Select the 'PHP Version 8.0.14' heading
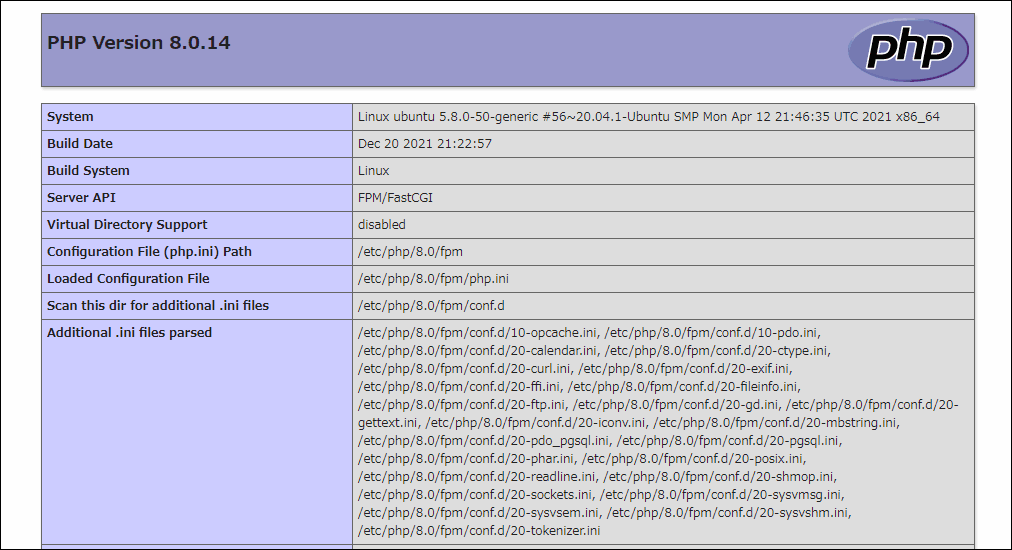Image resolution: width=1012 pixels, height=550 pixels. tap(138, 43)
